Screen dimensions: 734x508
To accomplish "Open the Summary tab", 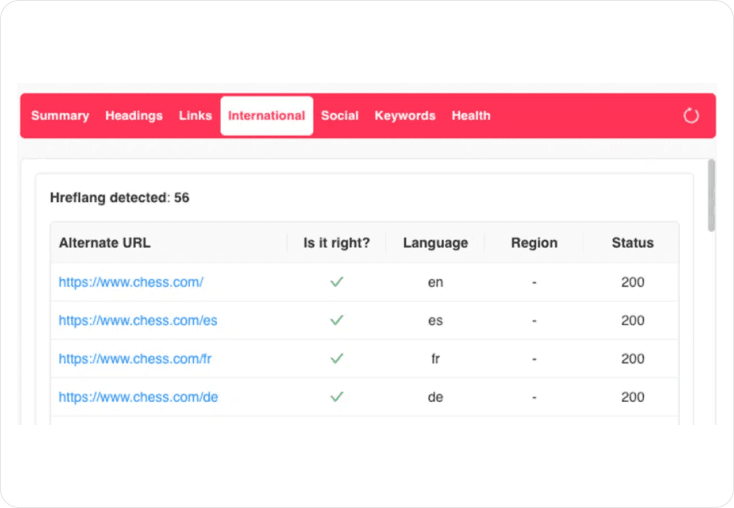I will pyautogui.click(x=60, y=116).
